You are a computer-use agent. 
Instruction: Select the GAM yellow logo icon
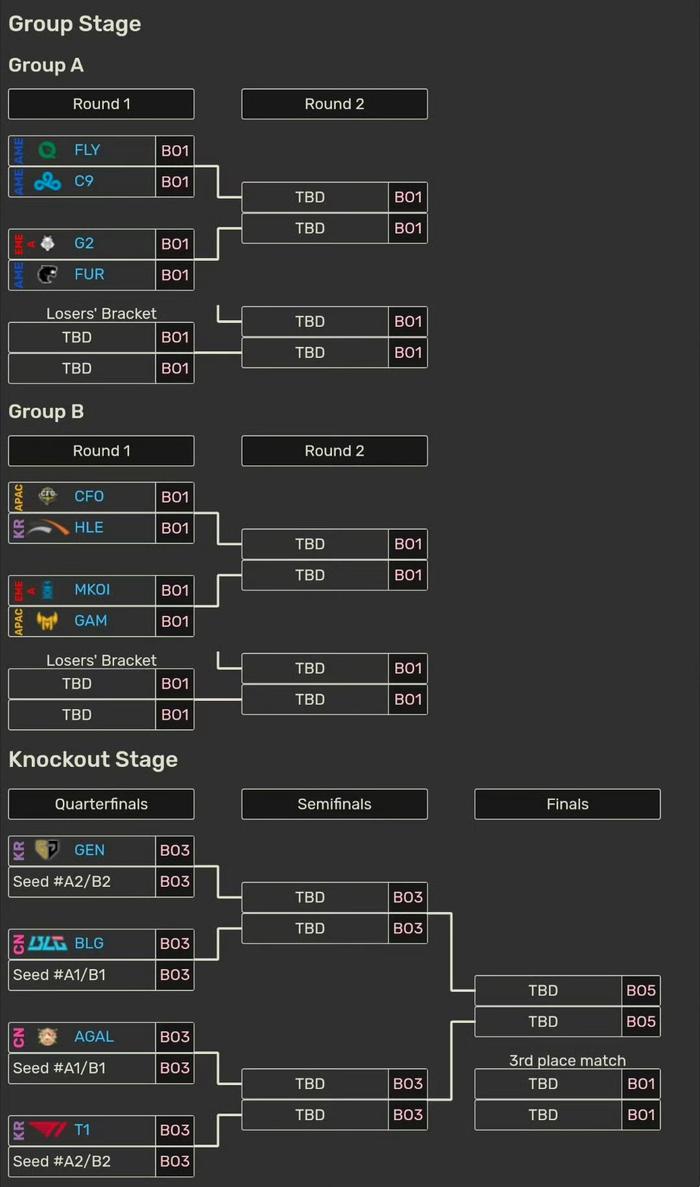coord(47,621)
